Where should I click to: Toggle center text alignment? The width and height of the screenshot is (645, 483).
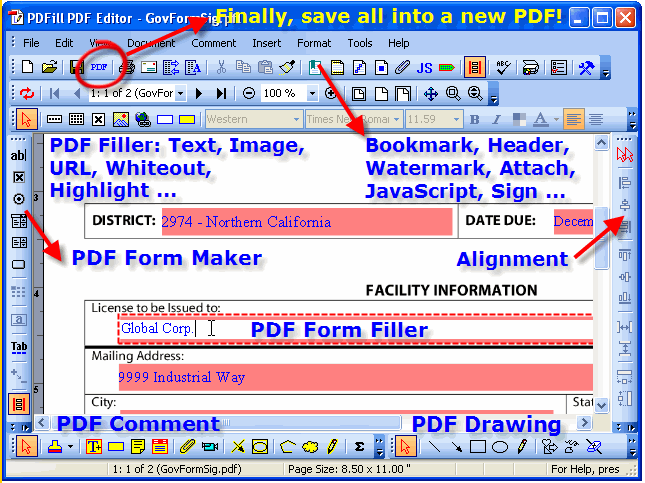click(x=596, y=120)
